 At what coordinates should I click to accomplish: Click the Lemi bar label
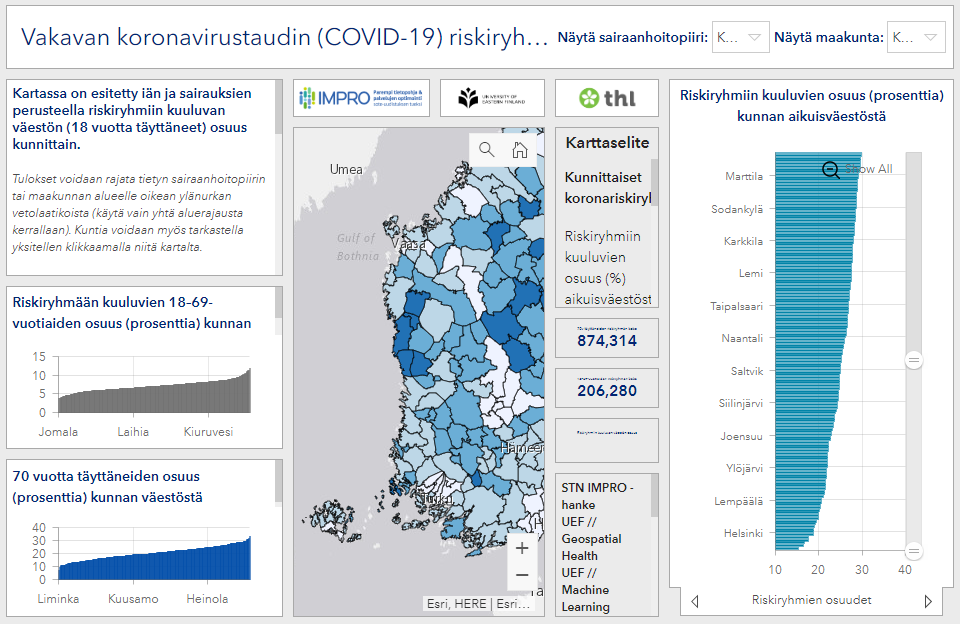pyautogui.click(x=751, y=273)
